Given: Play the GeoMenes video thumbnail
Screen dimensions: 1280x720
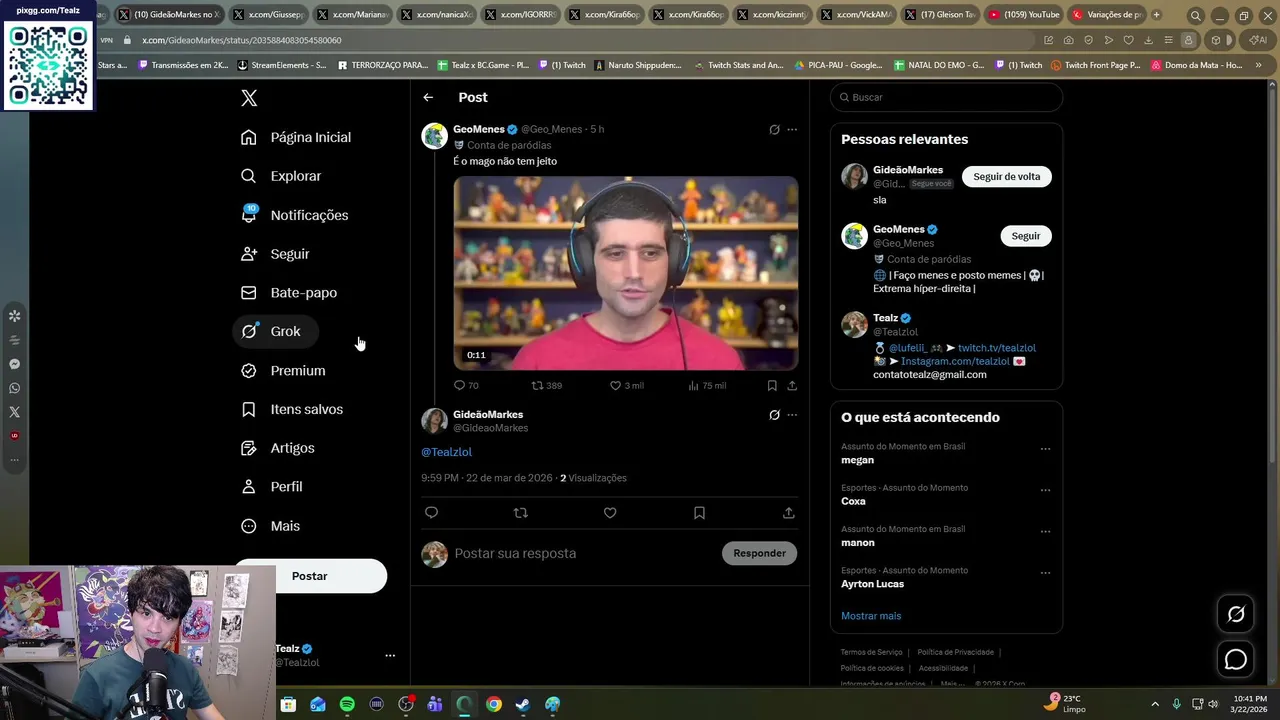Looking at the screenshot, I should [x=626, y=273].
